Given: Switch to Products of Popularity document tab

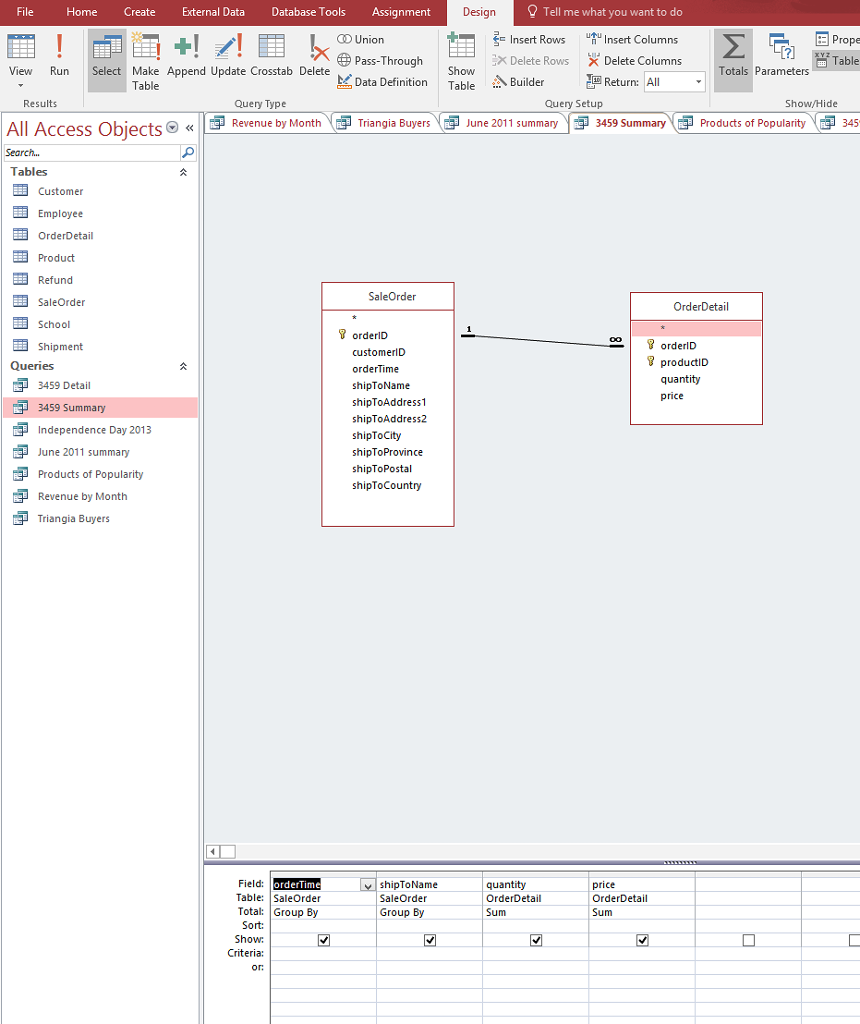Looking at the screenshot, I should coord(743,123).
